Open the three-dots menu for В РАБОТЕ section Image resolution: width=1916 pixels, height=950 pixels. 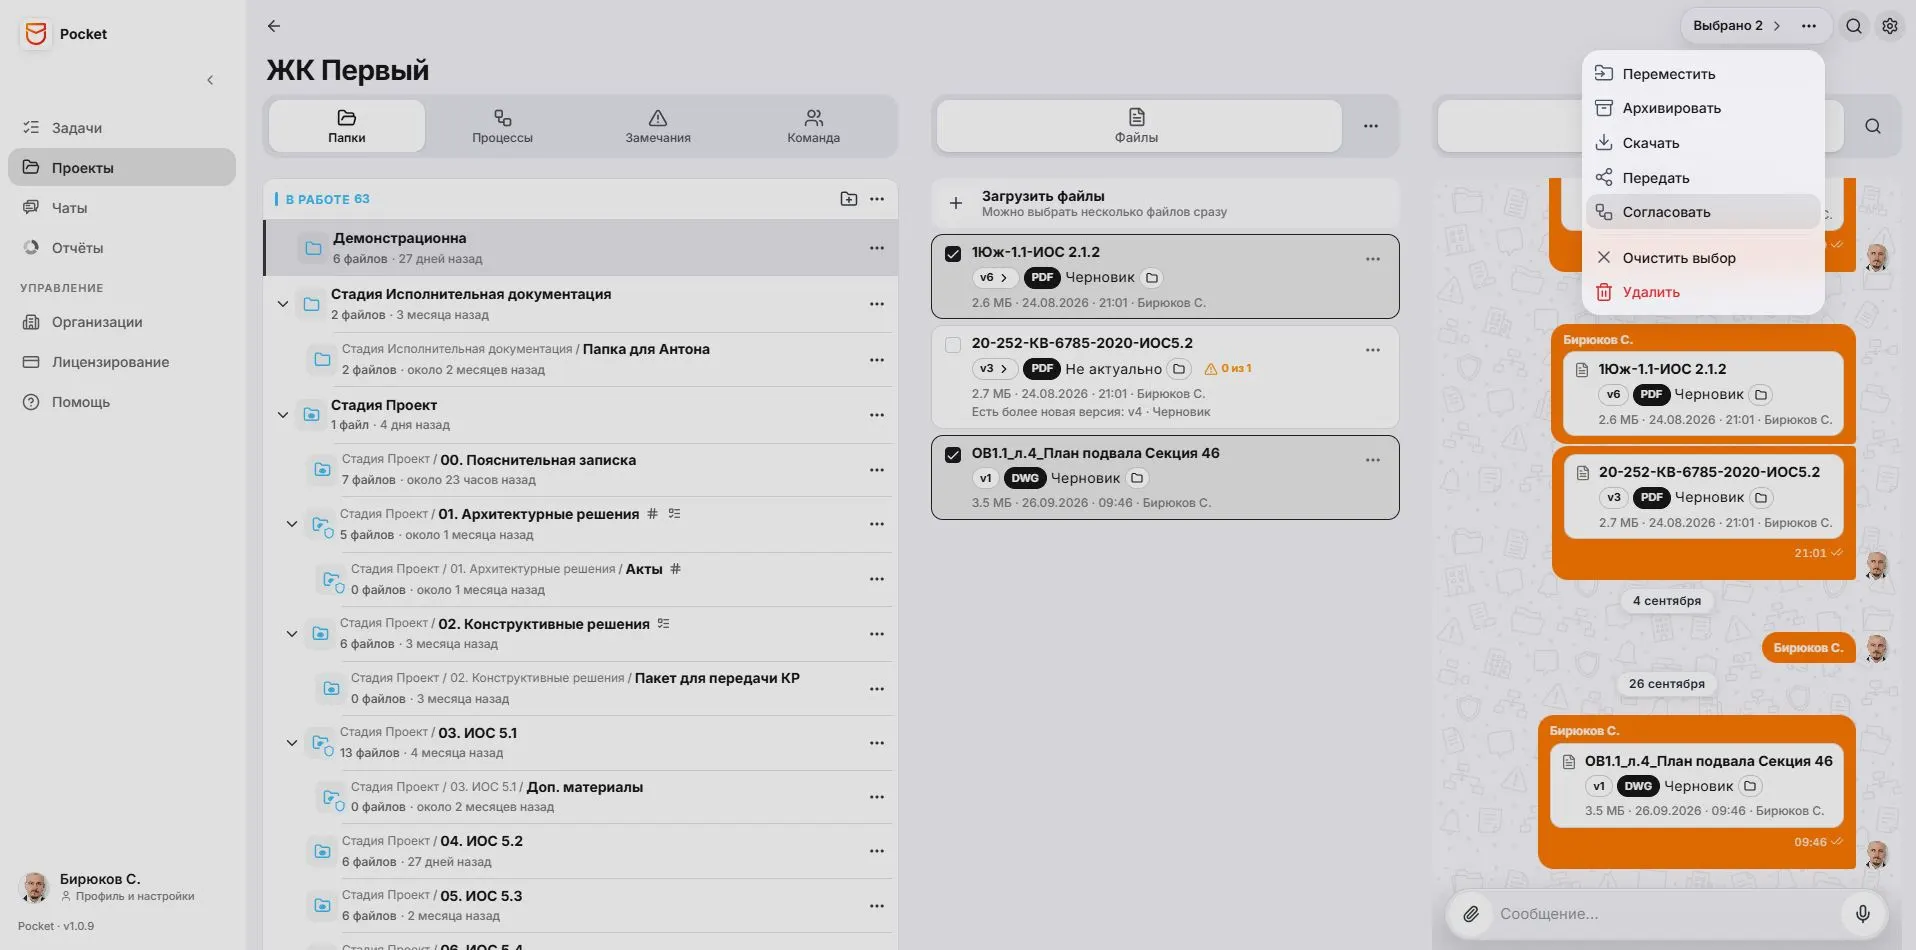tap(877, 199)
